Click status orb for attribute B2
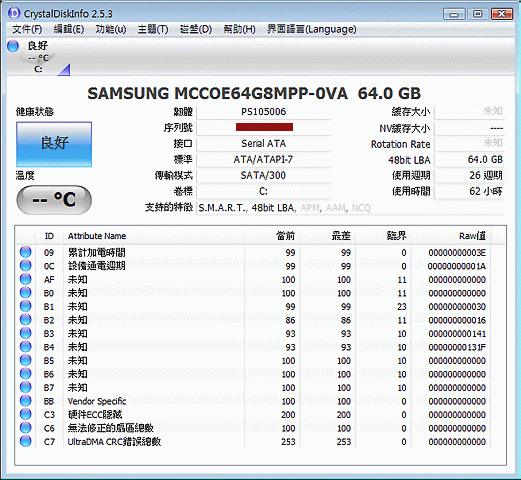 (x=25, y=320)
